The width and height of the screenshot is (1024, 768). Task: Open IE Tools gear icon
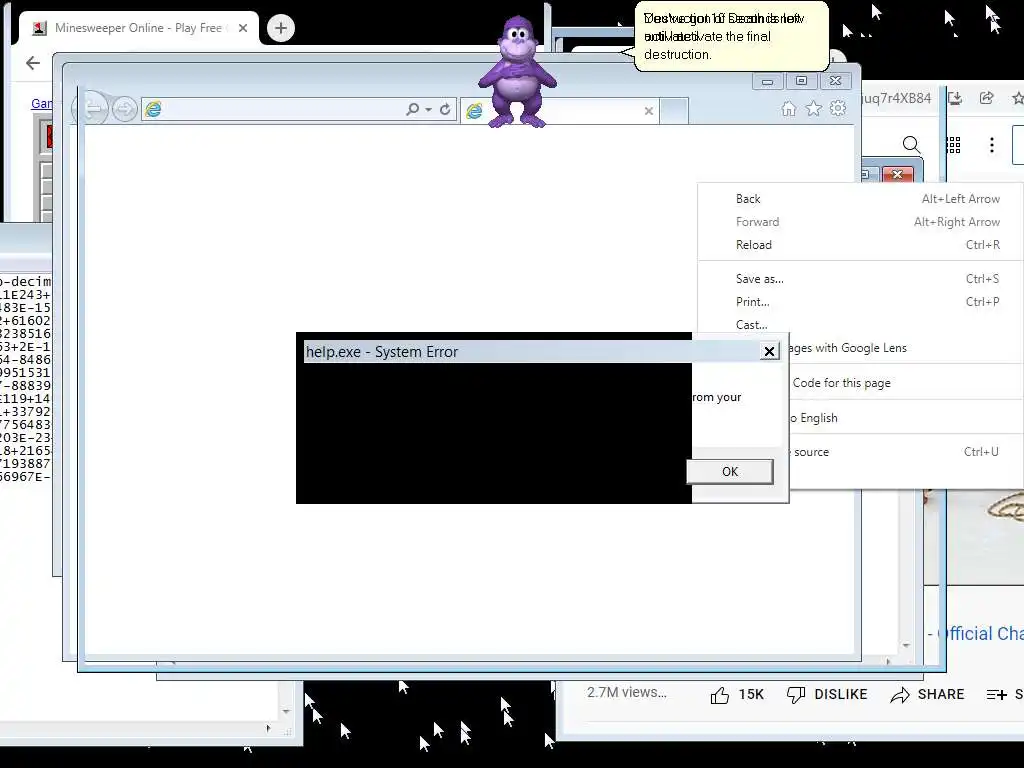click(838, 108)
